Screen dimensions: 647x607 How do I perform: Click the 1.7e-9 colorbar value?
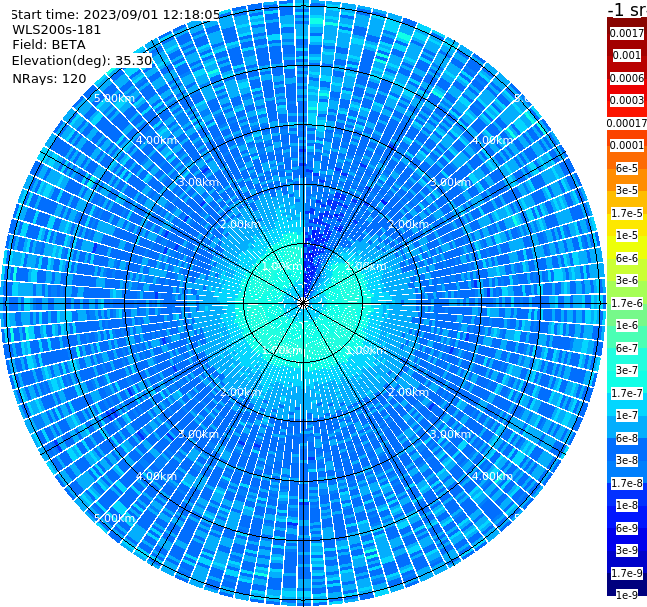[x=627, y=573]
